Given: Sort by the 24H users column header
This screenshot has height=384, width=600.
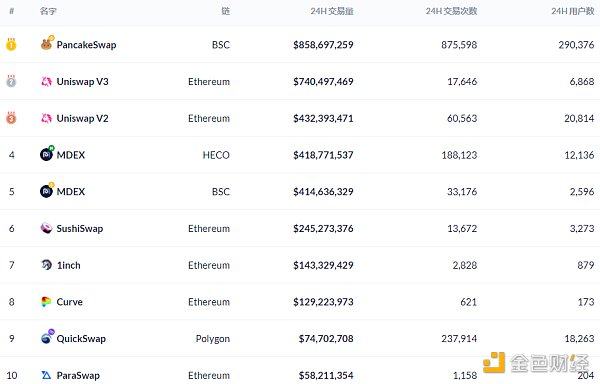Looking at the screenshot, I should coord(573,11).
